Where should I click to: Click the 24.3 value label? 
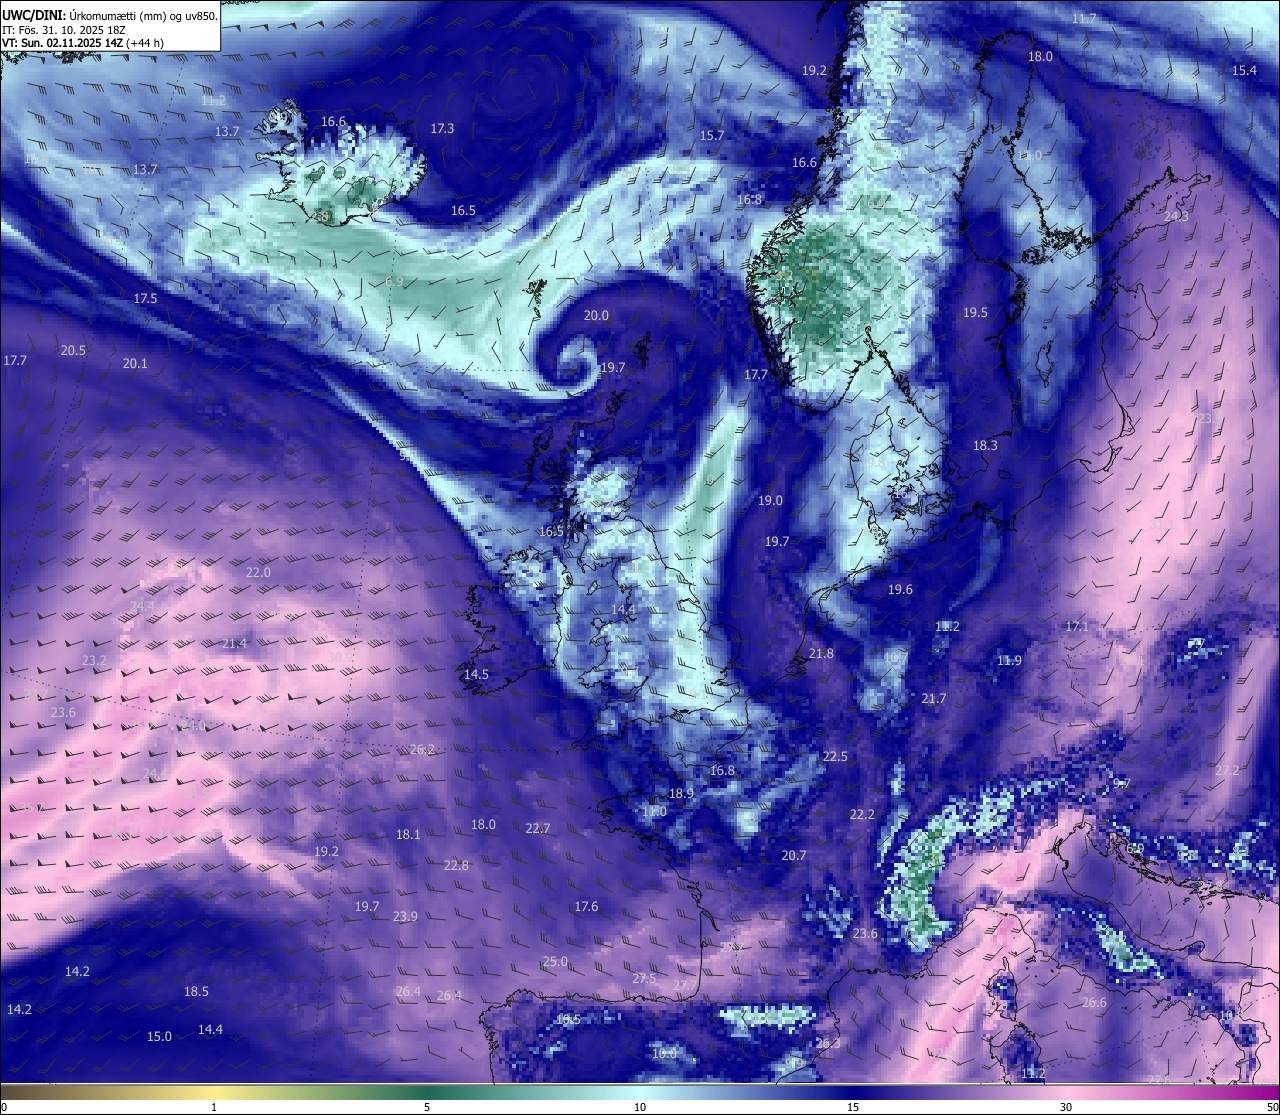pyautogui.click(x=1176, y=216)
